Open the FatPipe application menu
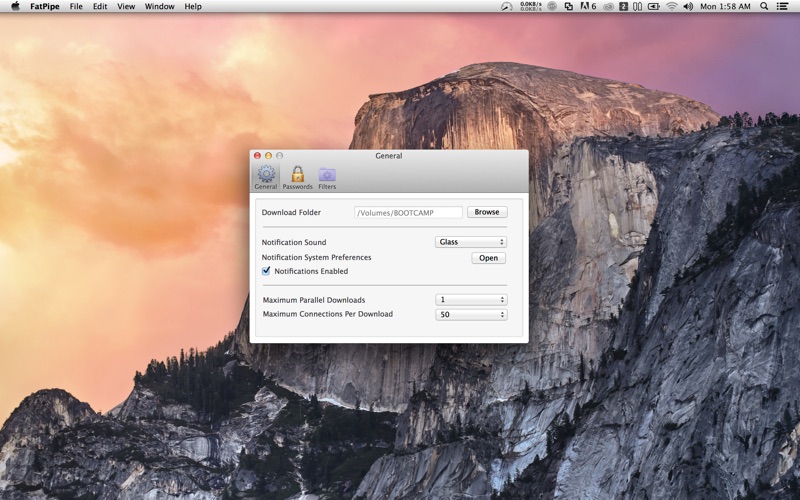The width and height of the screenshot is (800, 500). 44,6
